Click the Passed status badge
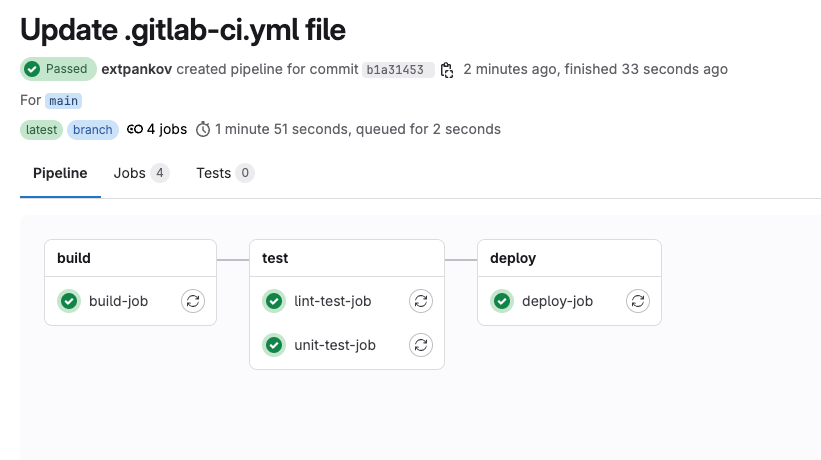The width and height of the screenshot is (821, 460). (x=58, y=69)
